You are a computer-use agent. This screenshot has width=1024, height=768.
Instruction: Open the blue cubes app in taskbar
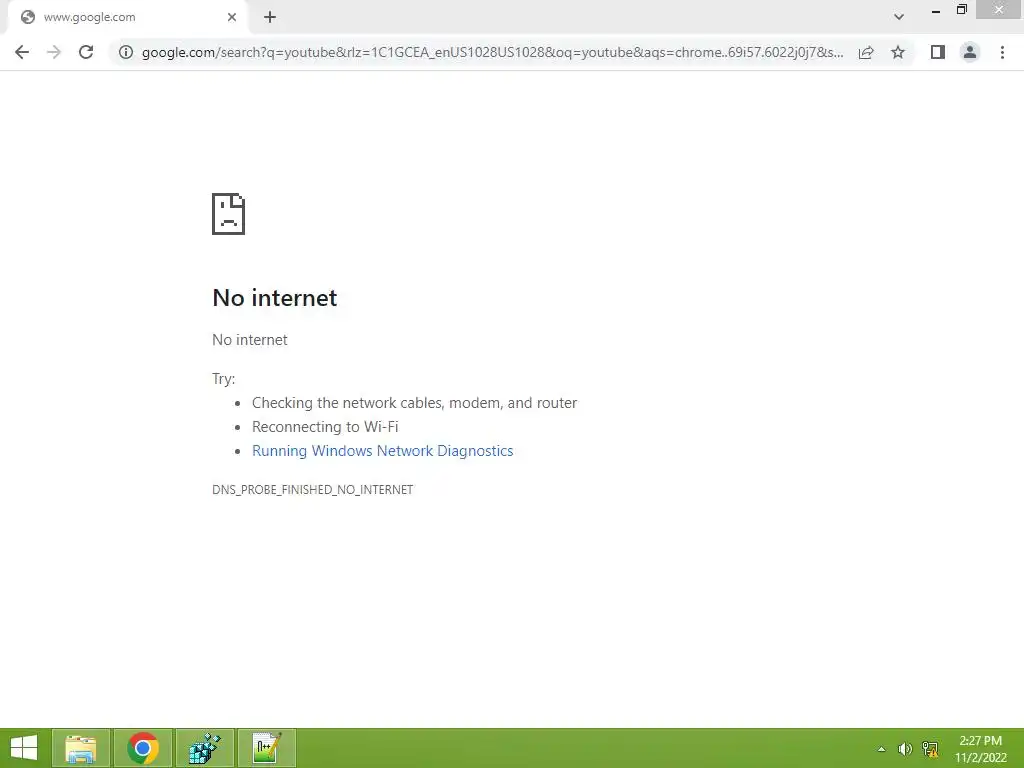[x=205, y=748]
